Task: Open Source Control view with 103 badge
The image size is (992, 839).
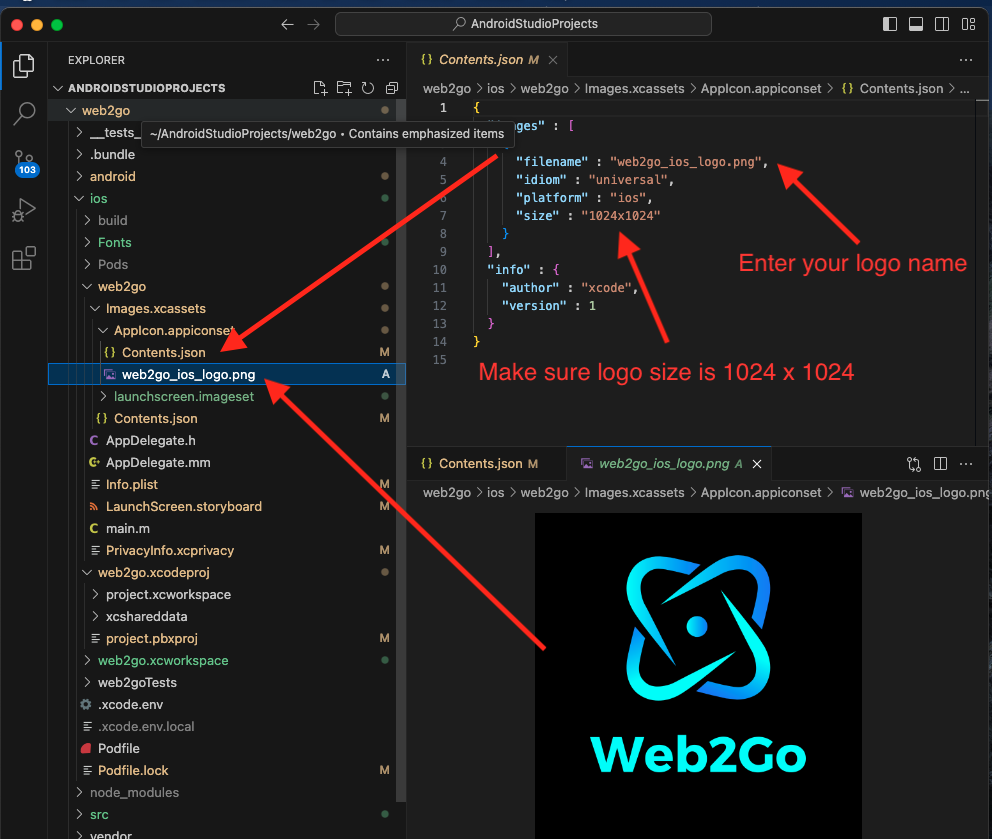Action: (24, 162)
